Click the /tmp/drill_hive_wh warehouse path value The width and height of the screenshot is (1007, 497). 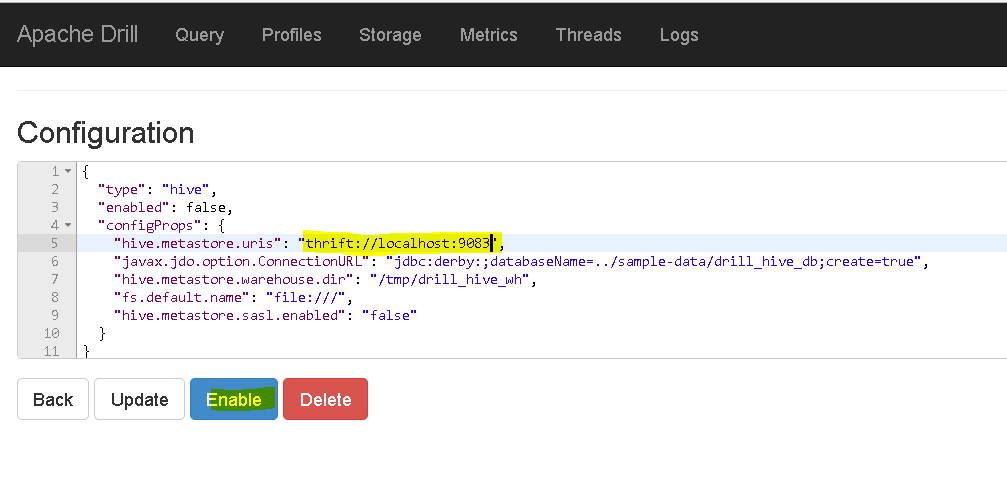point(450,279)
